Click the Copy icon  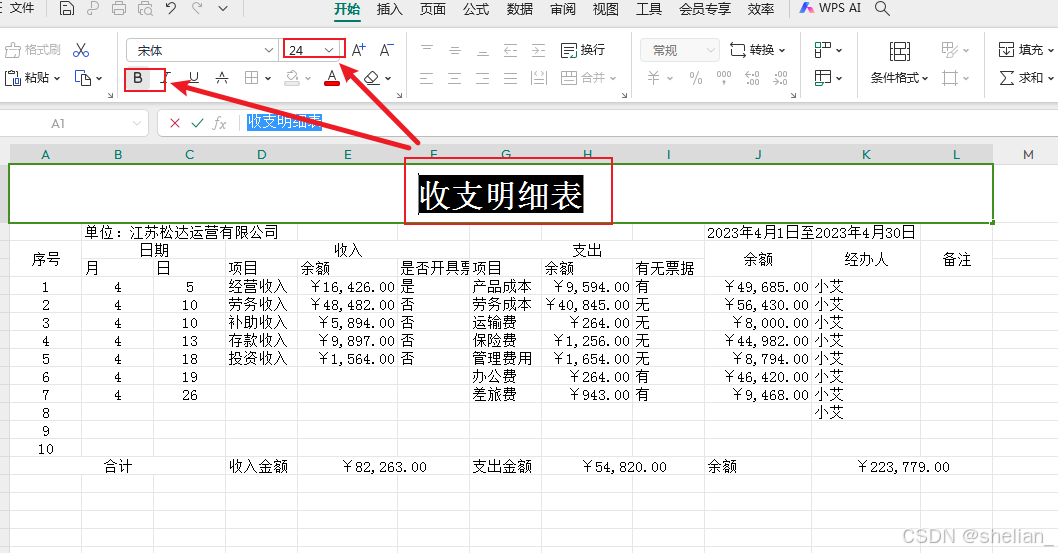[82, 78]
